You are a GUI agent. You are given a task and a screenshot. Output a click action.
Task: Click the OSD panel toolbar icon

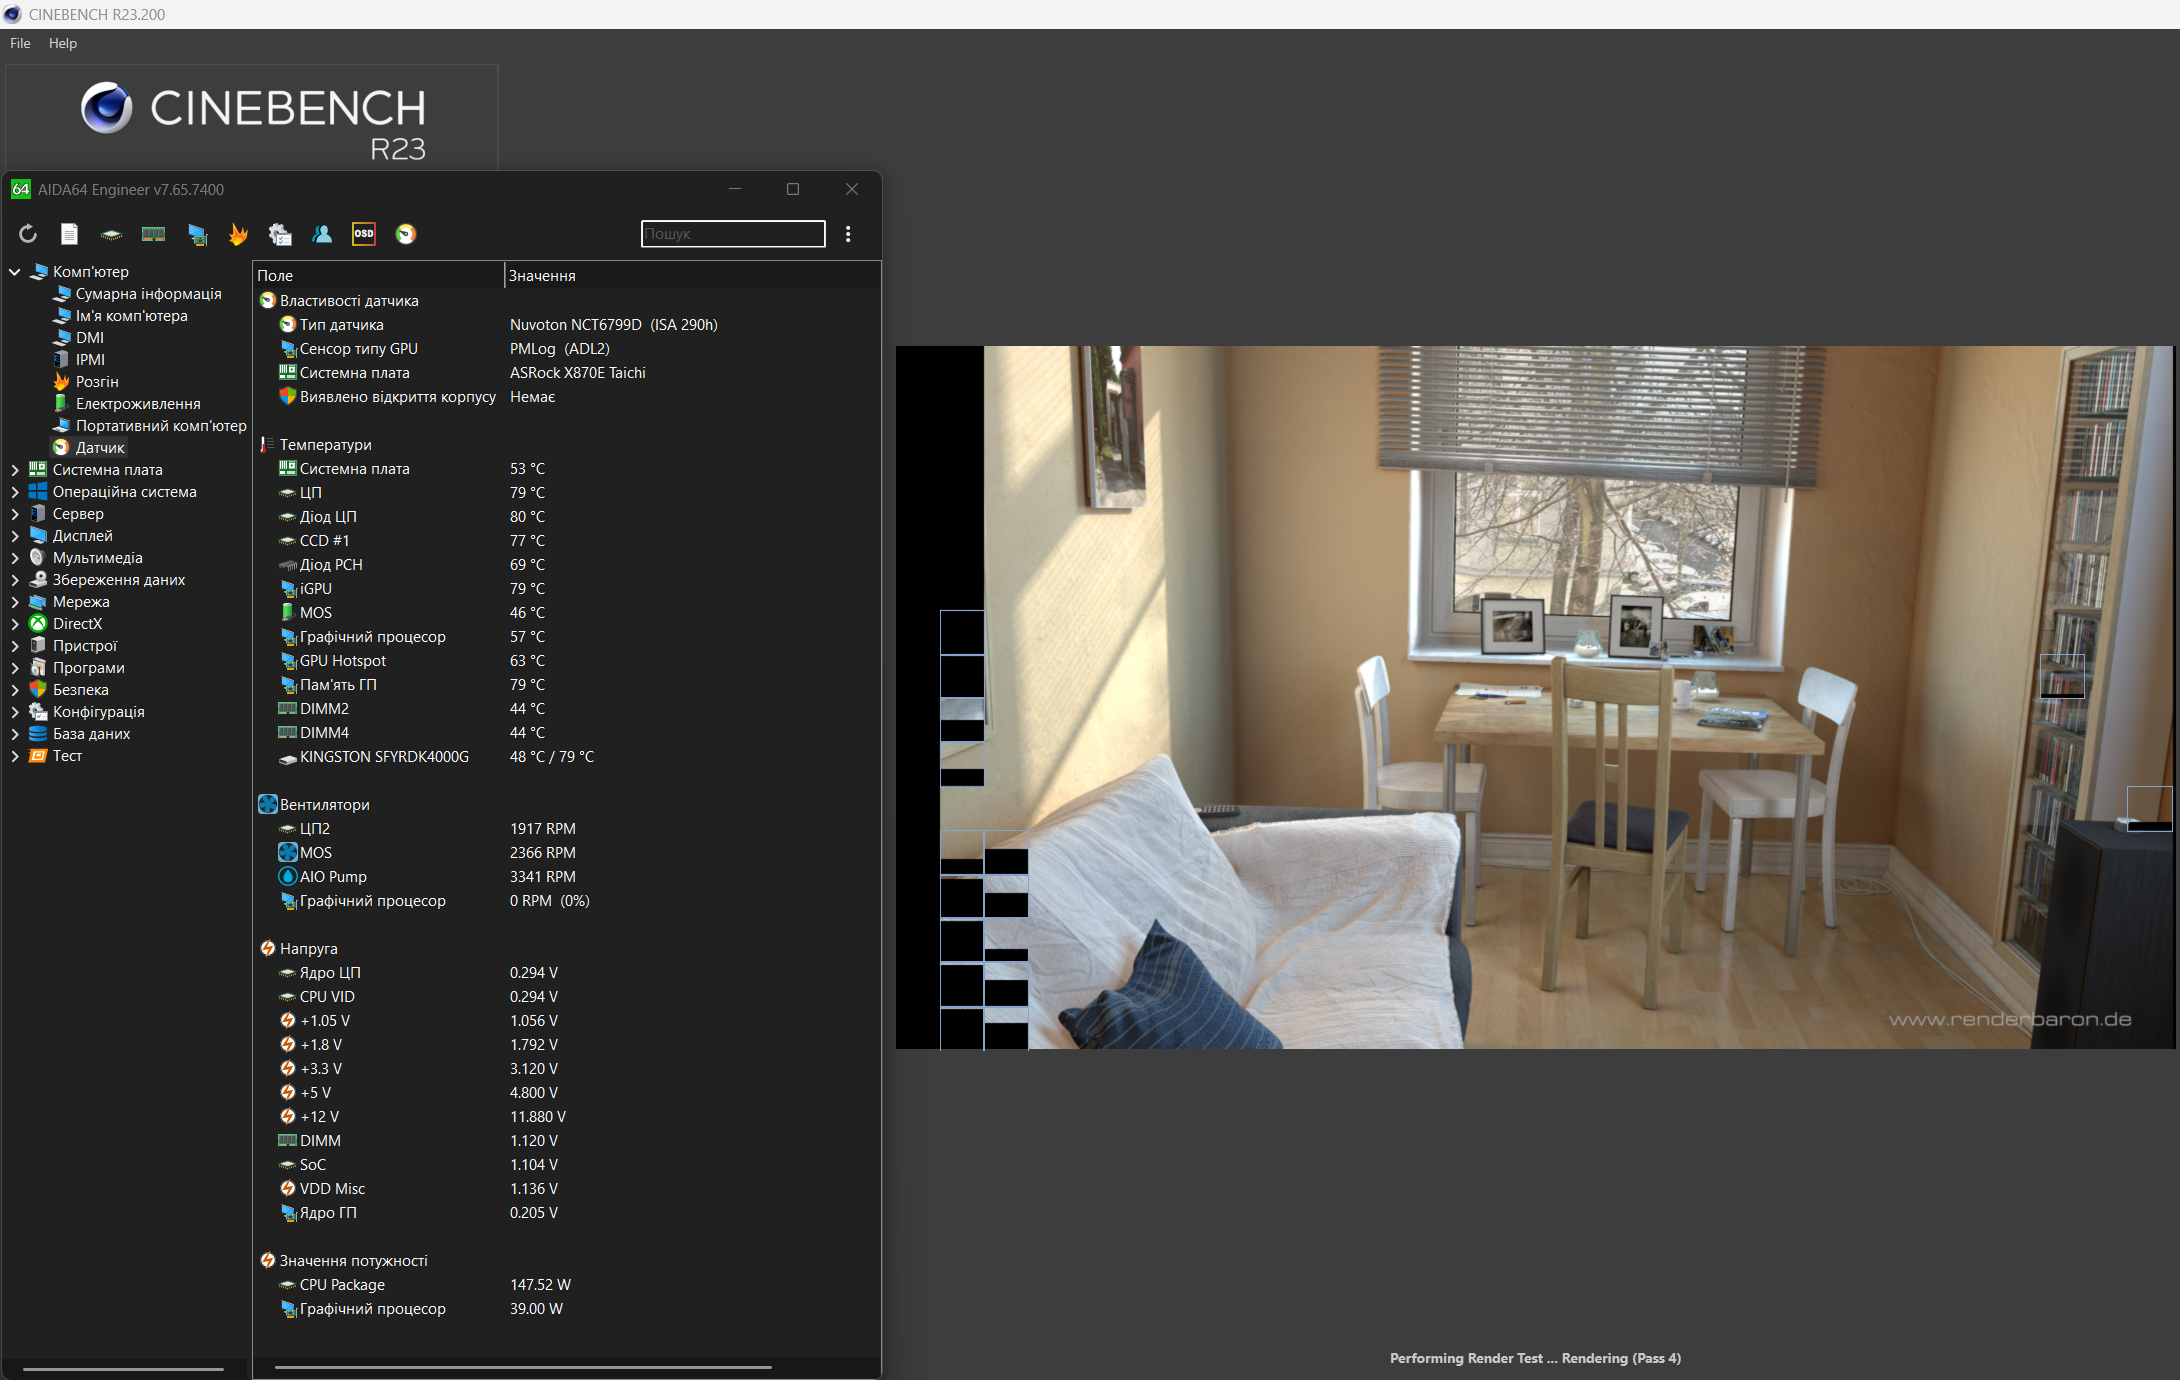pyautogui.click(x=364, y=234)
